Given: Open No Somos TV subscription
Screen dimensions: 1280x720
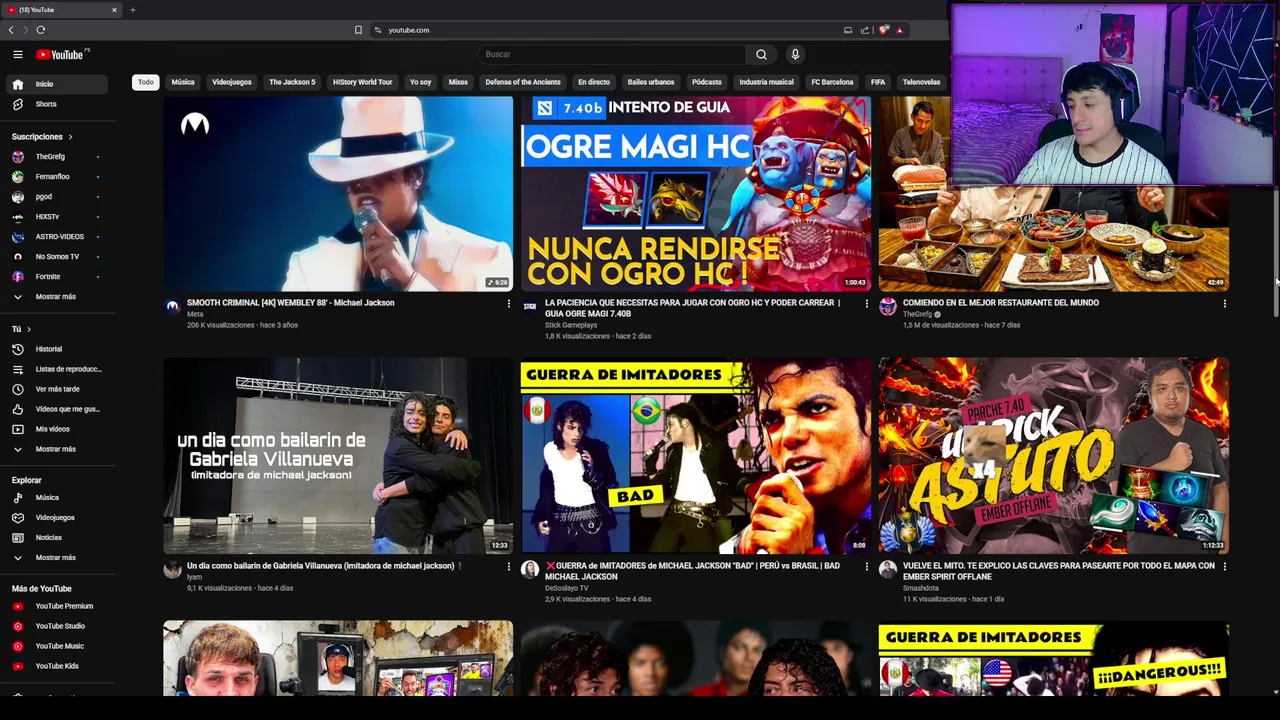Looking at the screenshot, I should point(58,256).
